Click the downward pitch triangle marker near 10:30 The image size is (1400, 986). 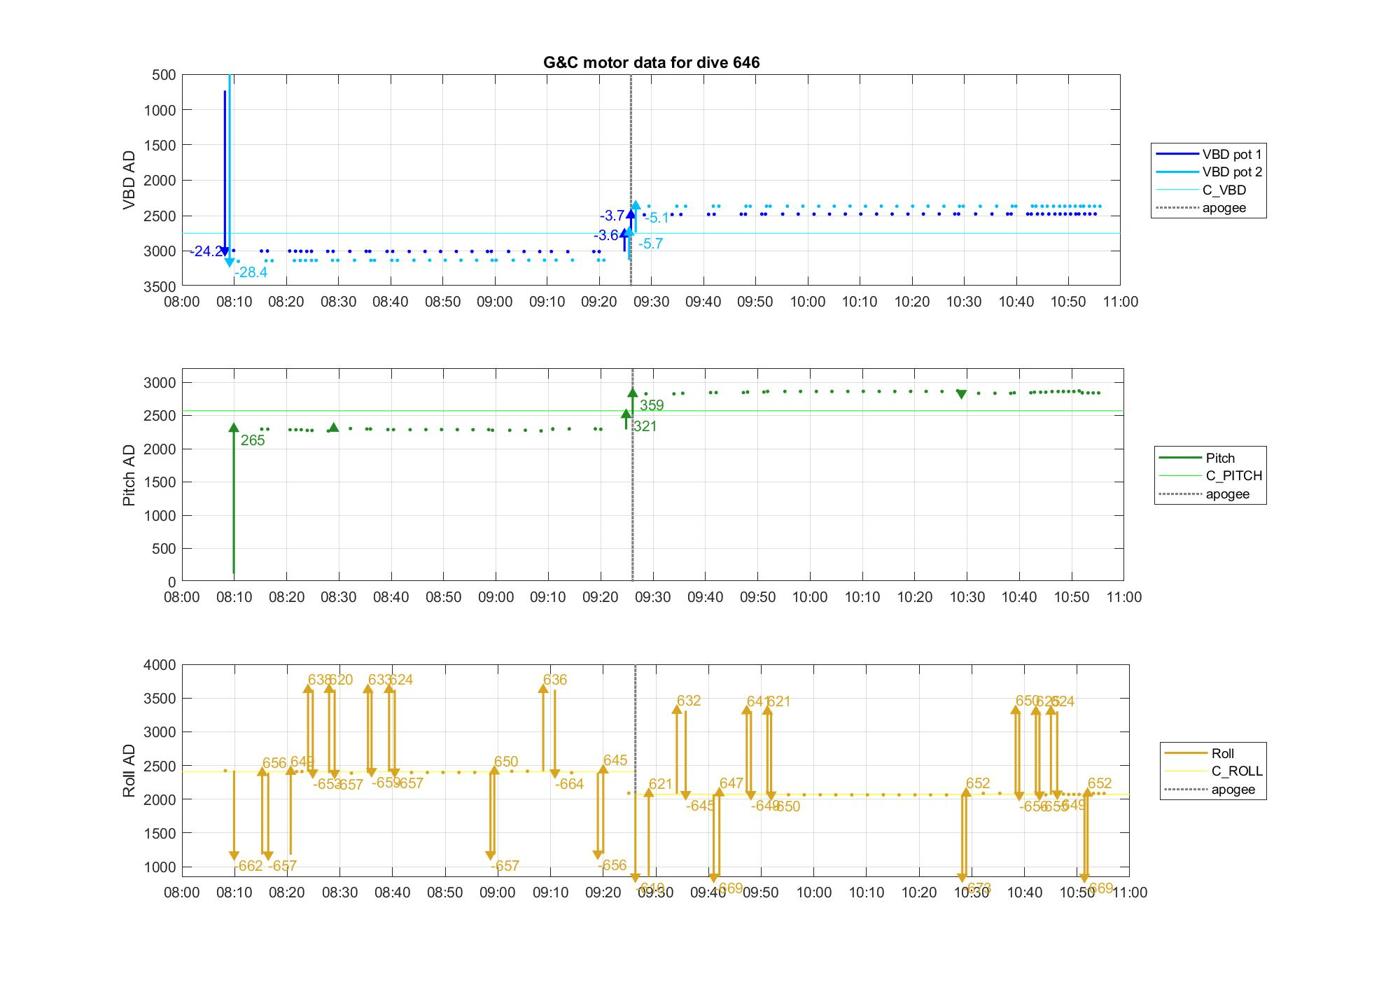click(x=962, y=394)
